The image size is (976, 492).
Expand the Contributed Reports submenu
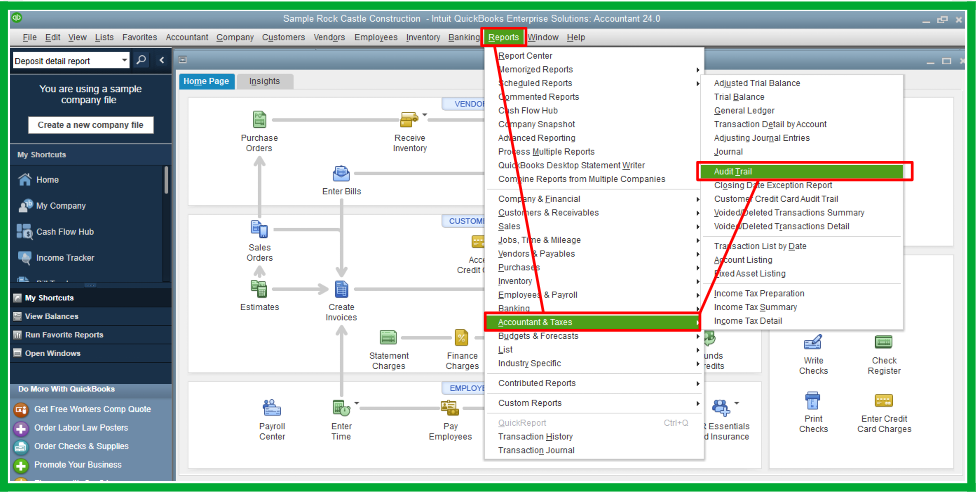(594, 384)
